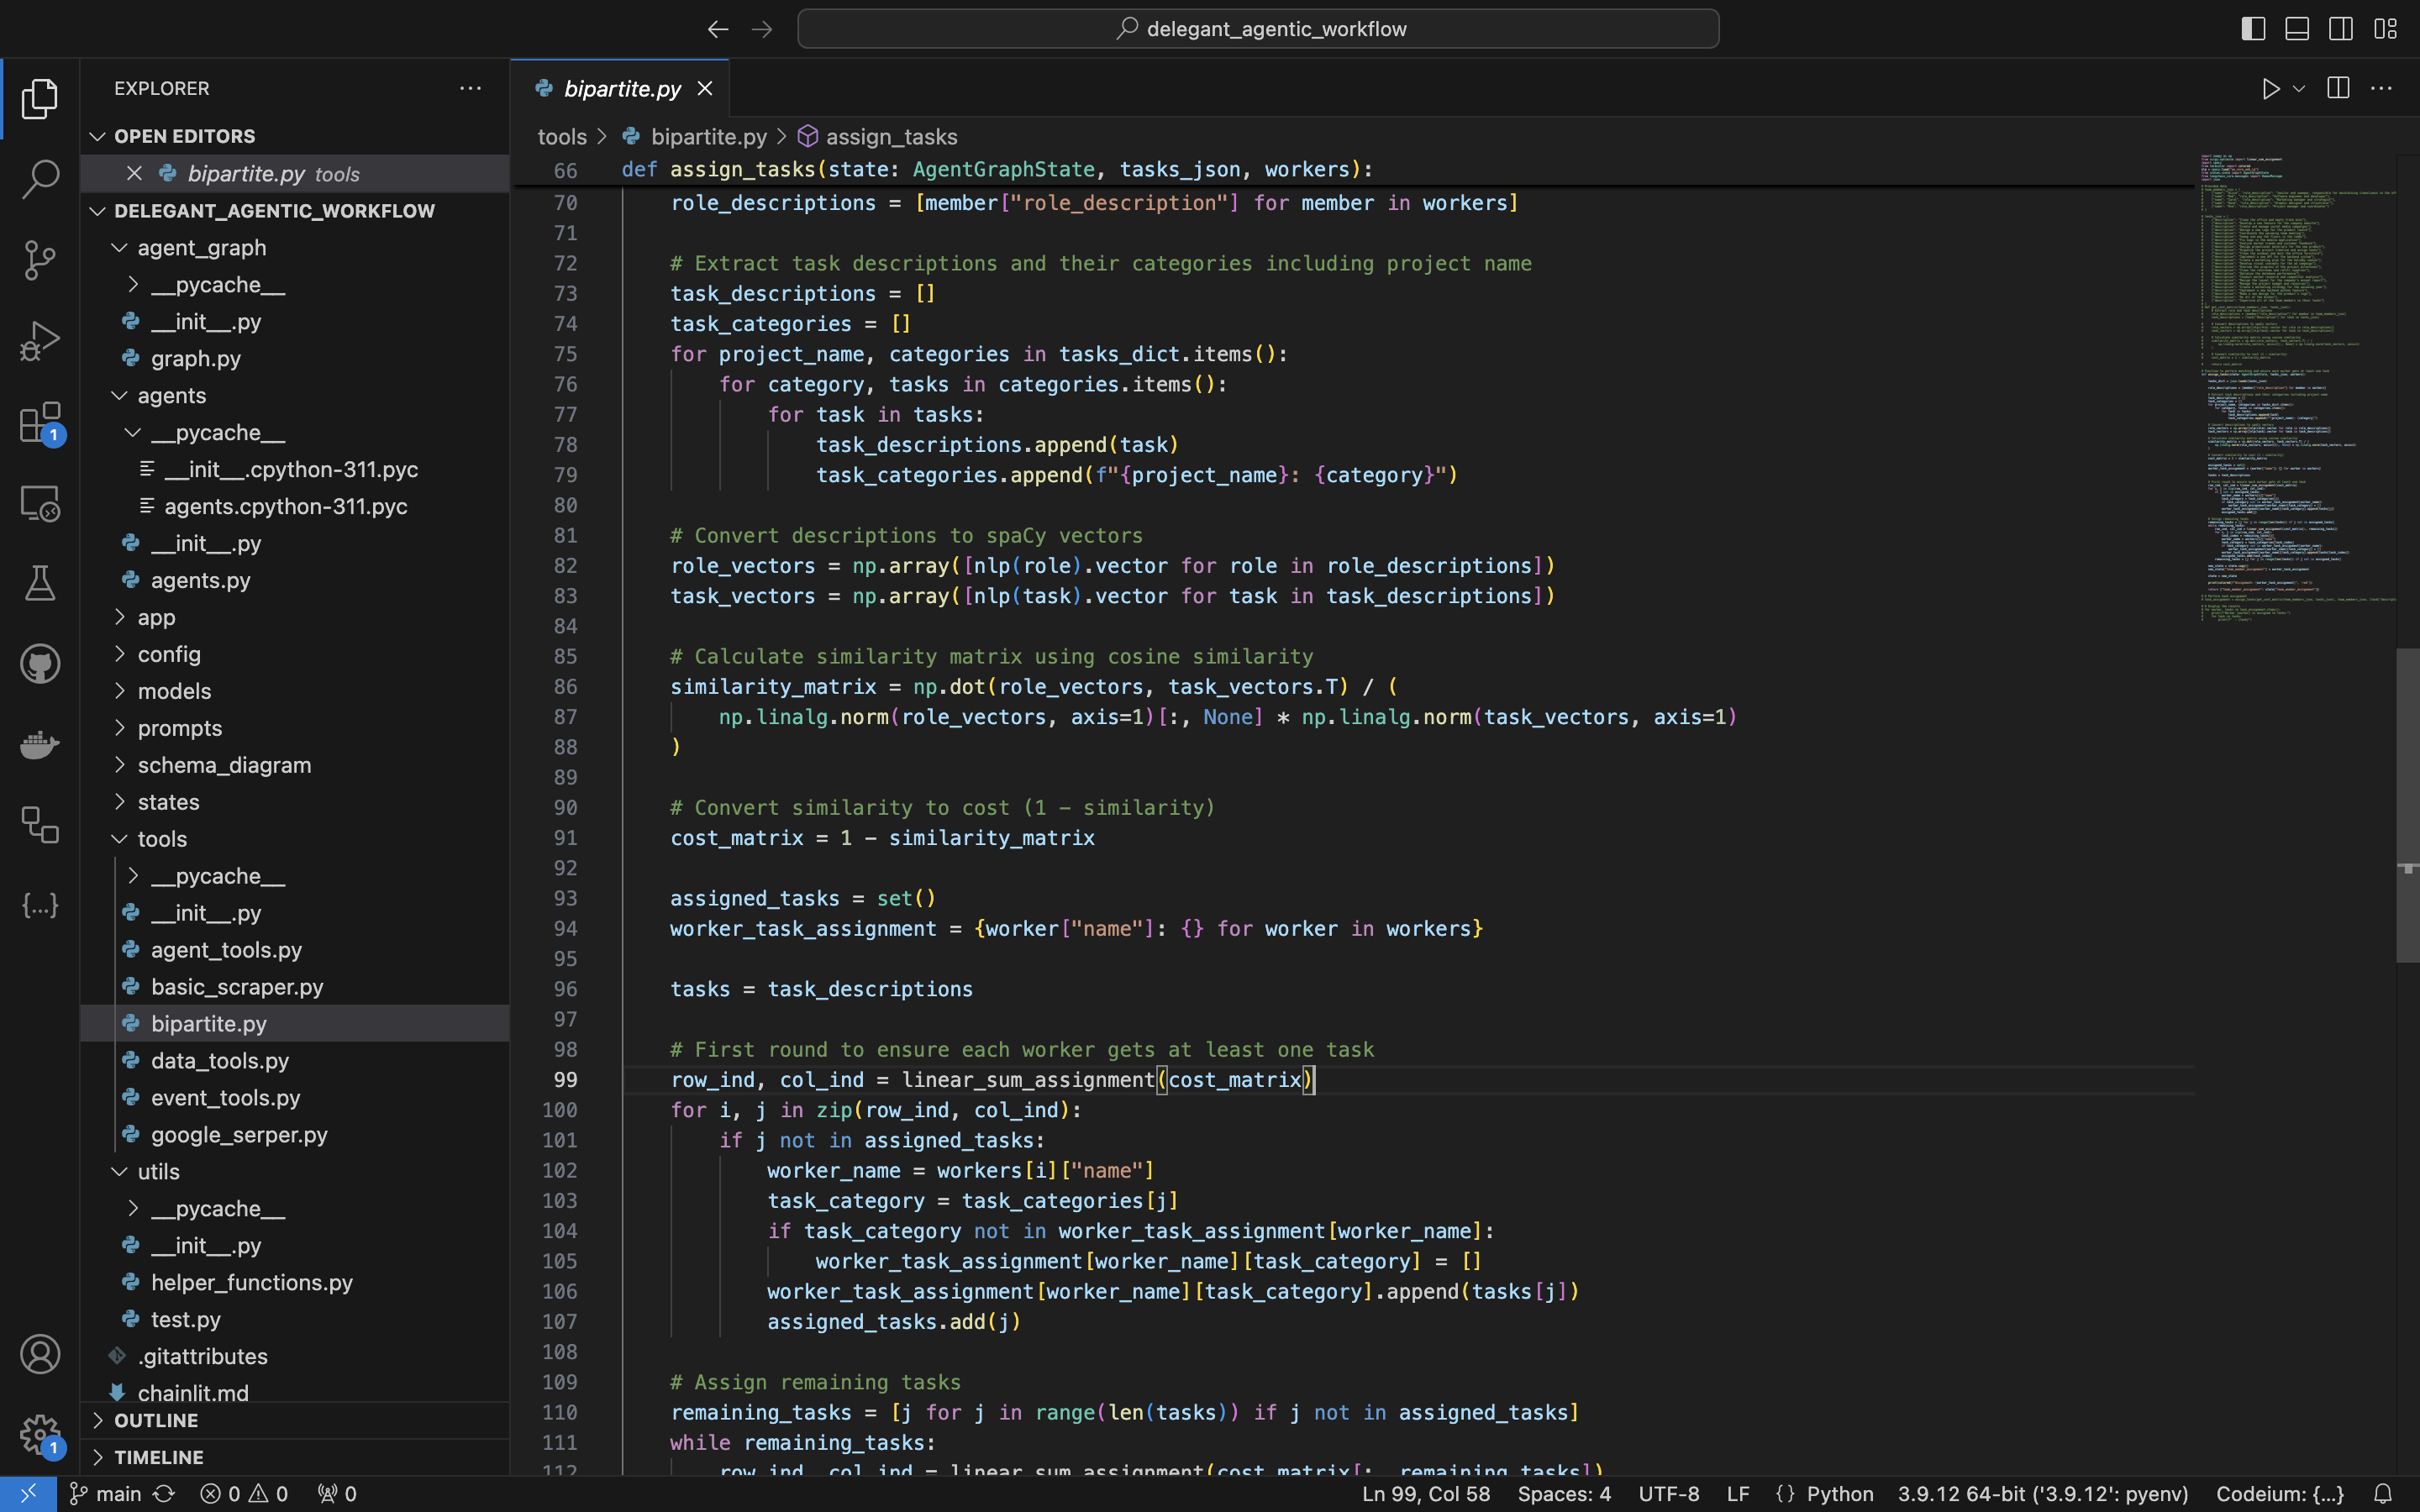
Task: Click the editor vertical scrollbar thumb
Action: coord(2408,805)
